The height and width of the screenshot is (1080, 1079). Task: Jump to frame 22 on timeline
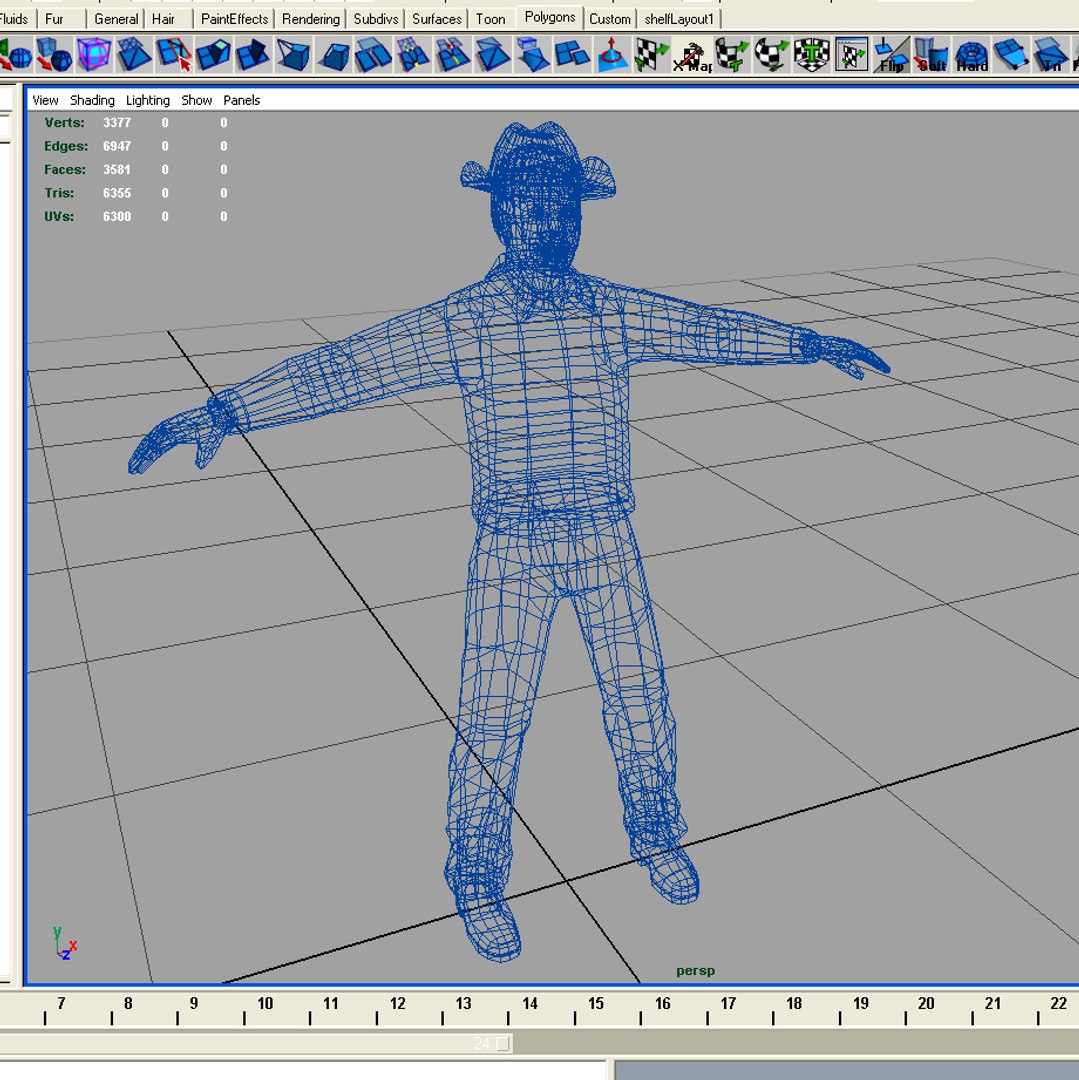1059,1004
